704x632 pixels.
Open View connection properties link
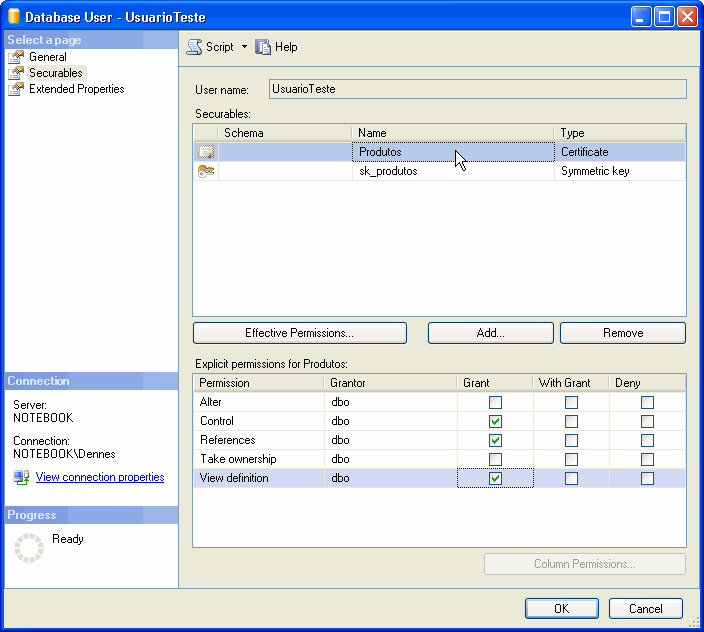pos(100,478)
